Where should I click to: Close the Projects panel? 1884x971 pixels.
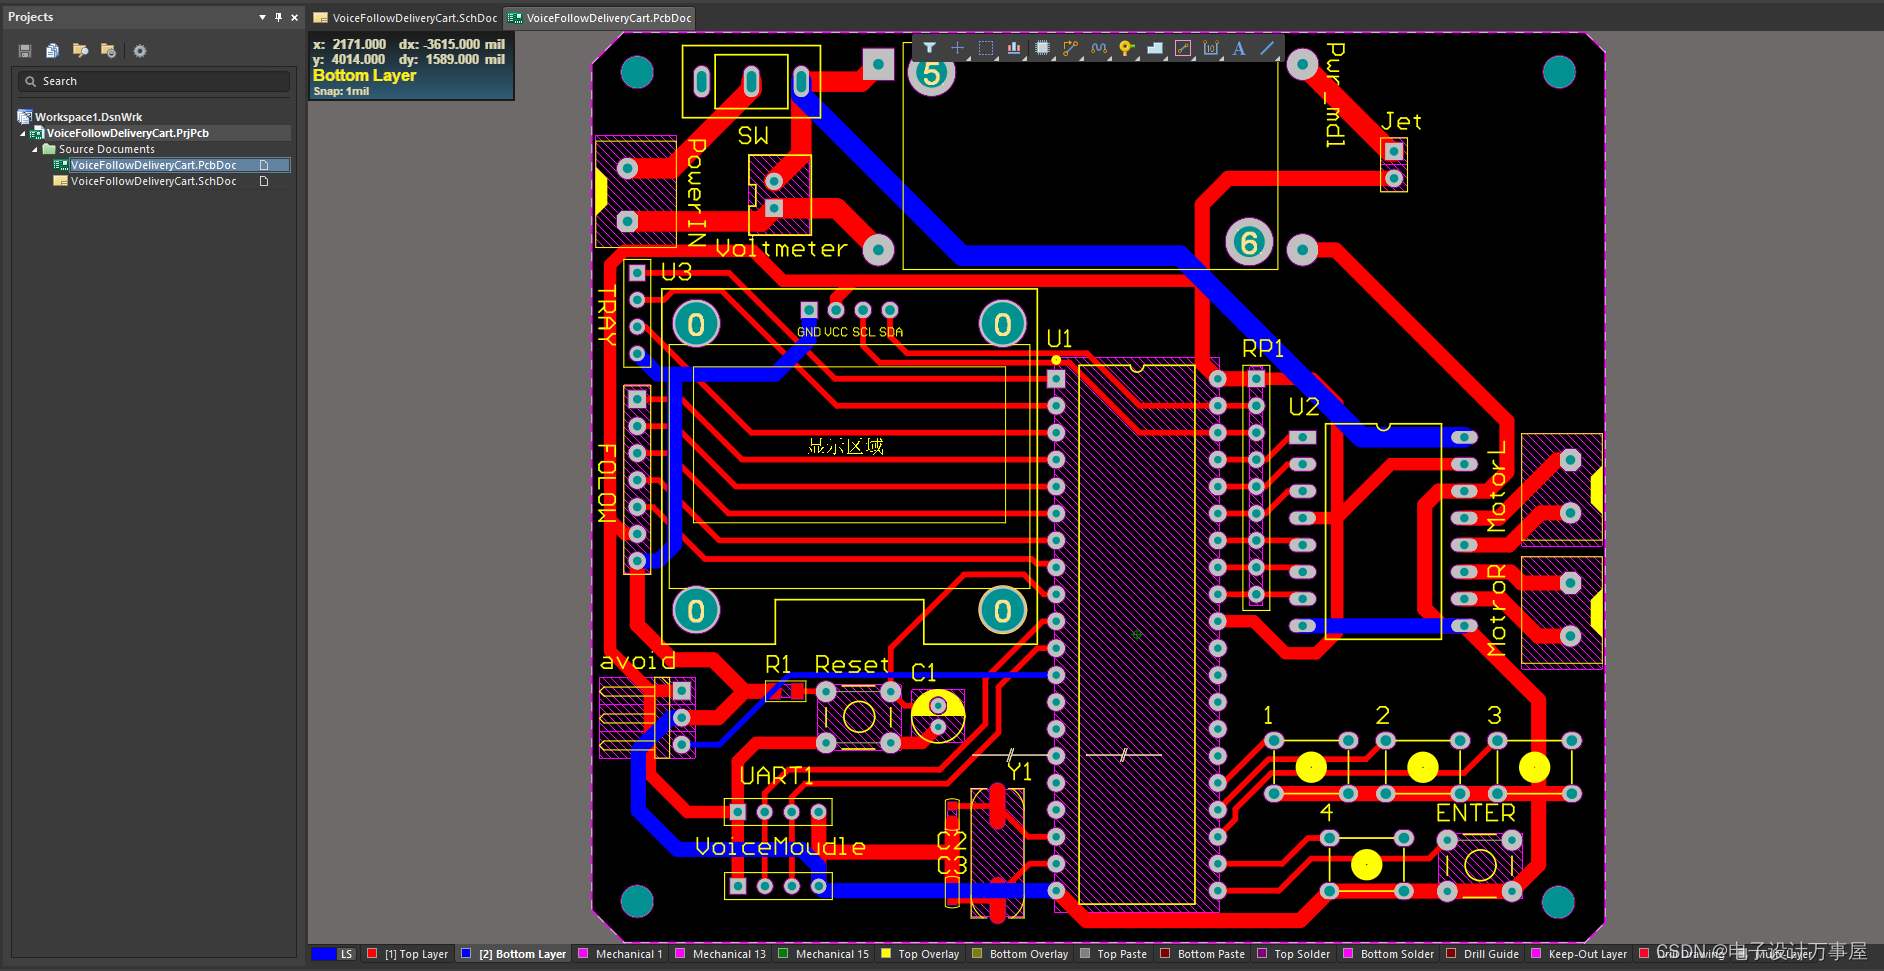[294, 17]
